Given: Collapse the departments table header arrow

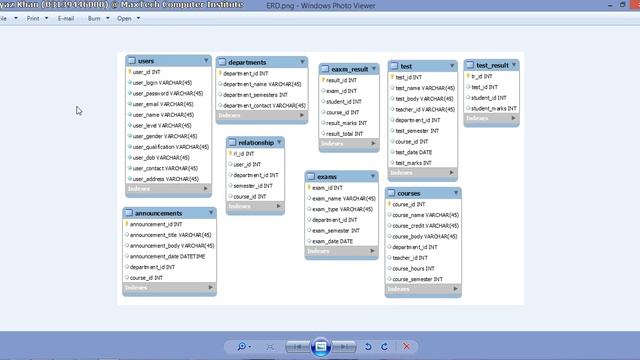Looking at the screenshot, I should click(x=302, y=62).
